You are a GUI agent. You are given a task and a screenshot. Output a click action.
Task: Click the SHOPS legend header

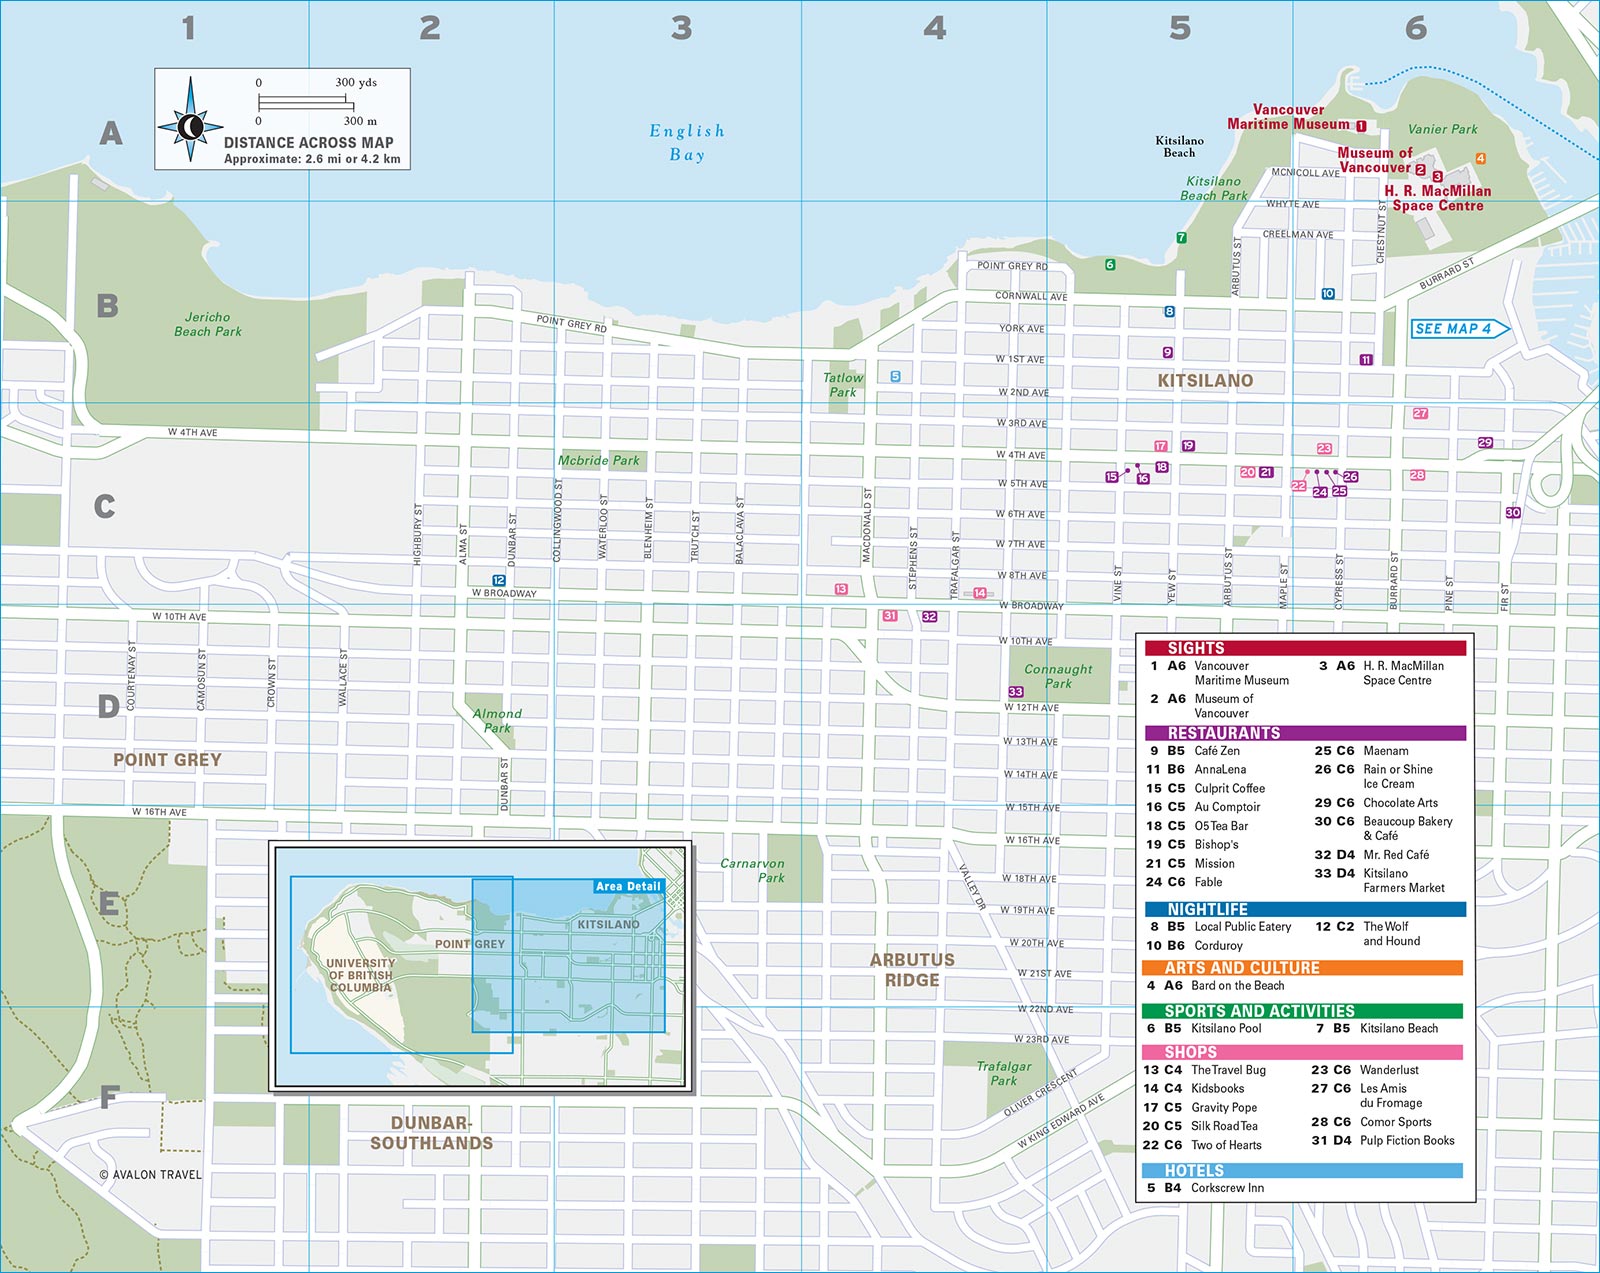pos(1303,1052)
